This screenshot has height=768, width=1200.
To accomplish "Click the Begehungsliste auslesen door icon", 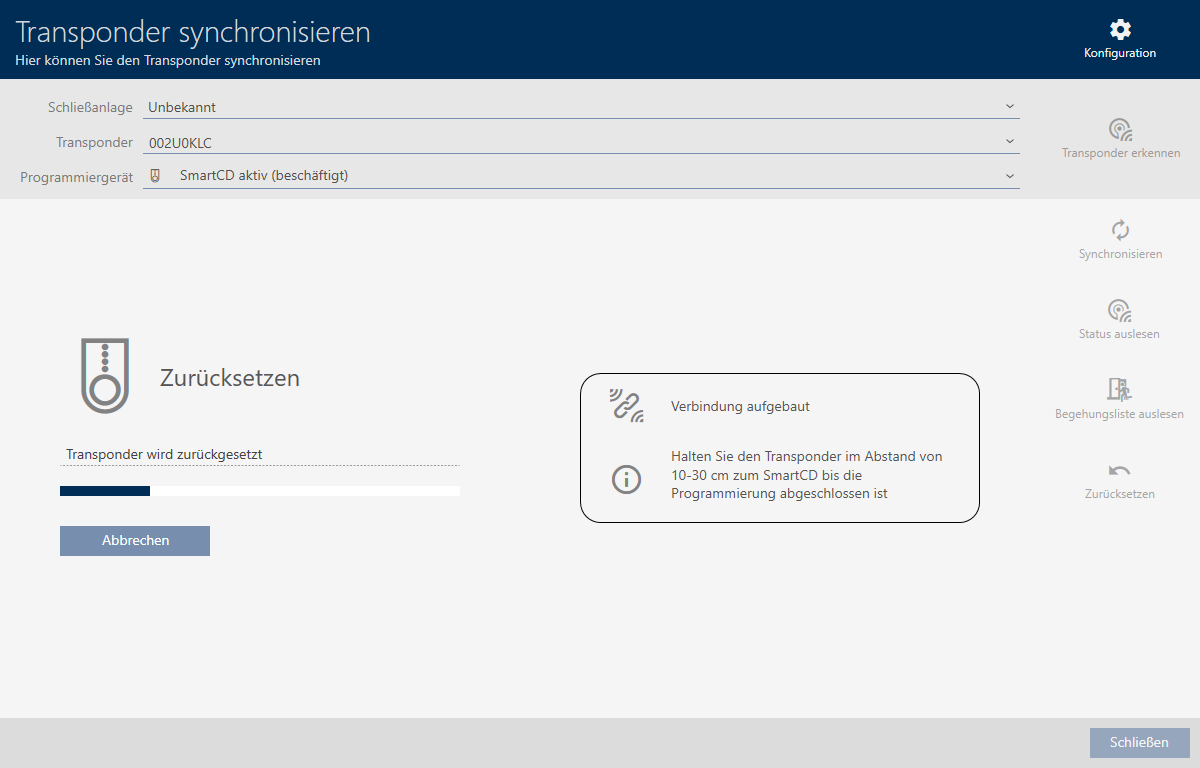I will coord(1119,389).
